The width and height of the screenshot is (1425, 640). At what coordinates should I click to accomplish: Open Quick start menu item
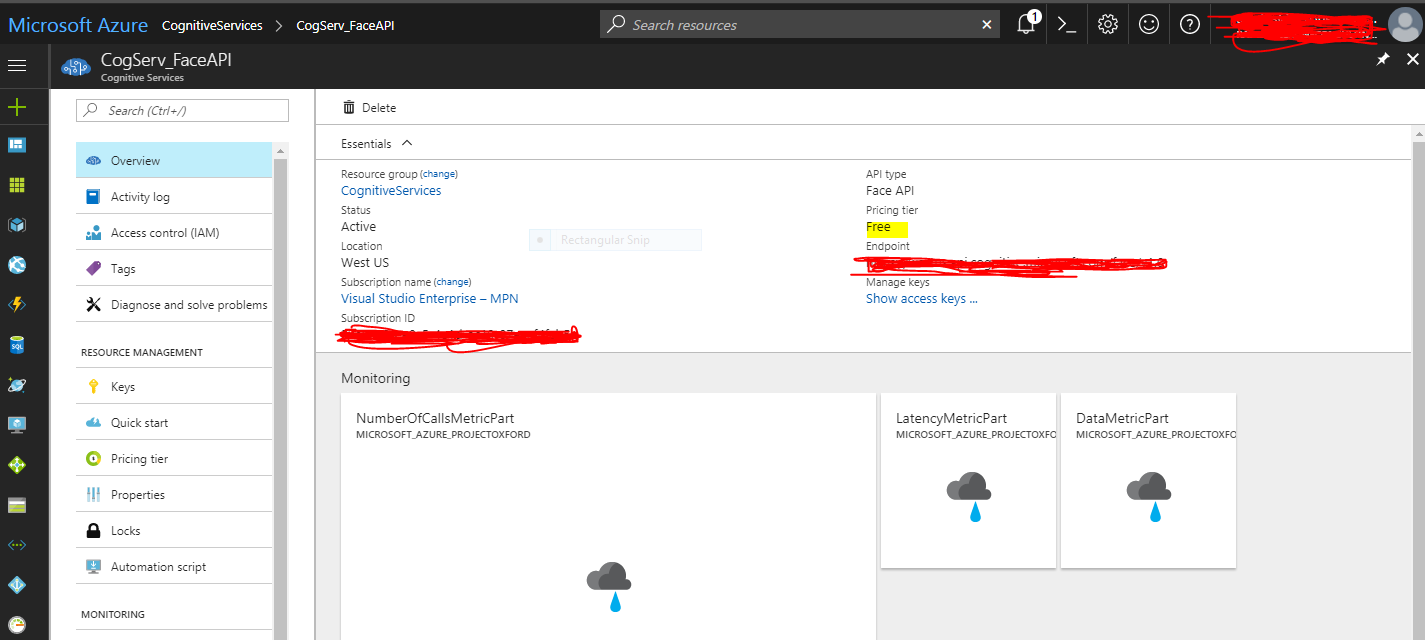174,422
